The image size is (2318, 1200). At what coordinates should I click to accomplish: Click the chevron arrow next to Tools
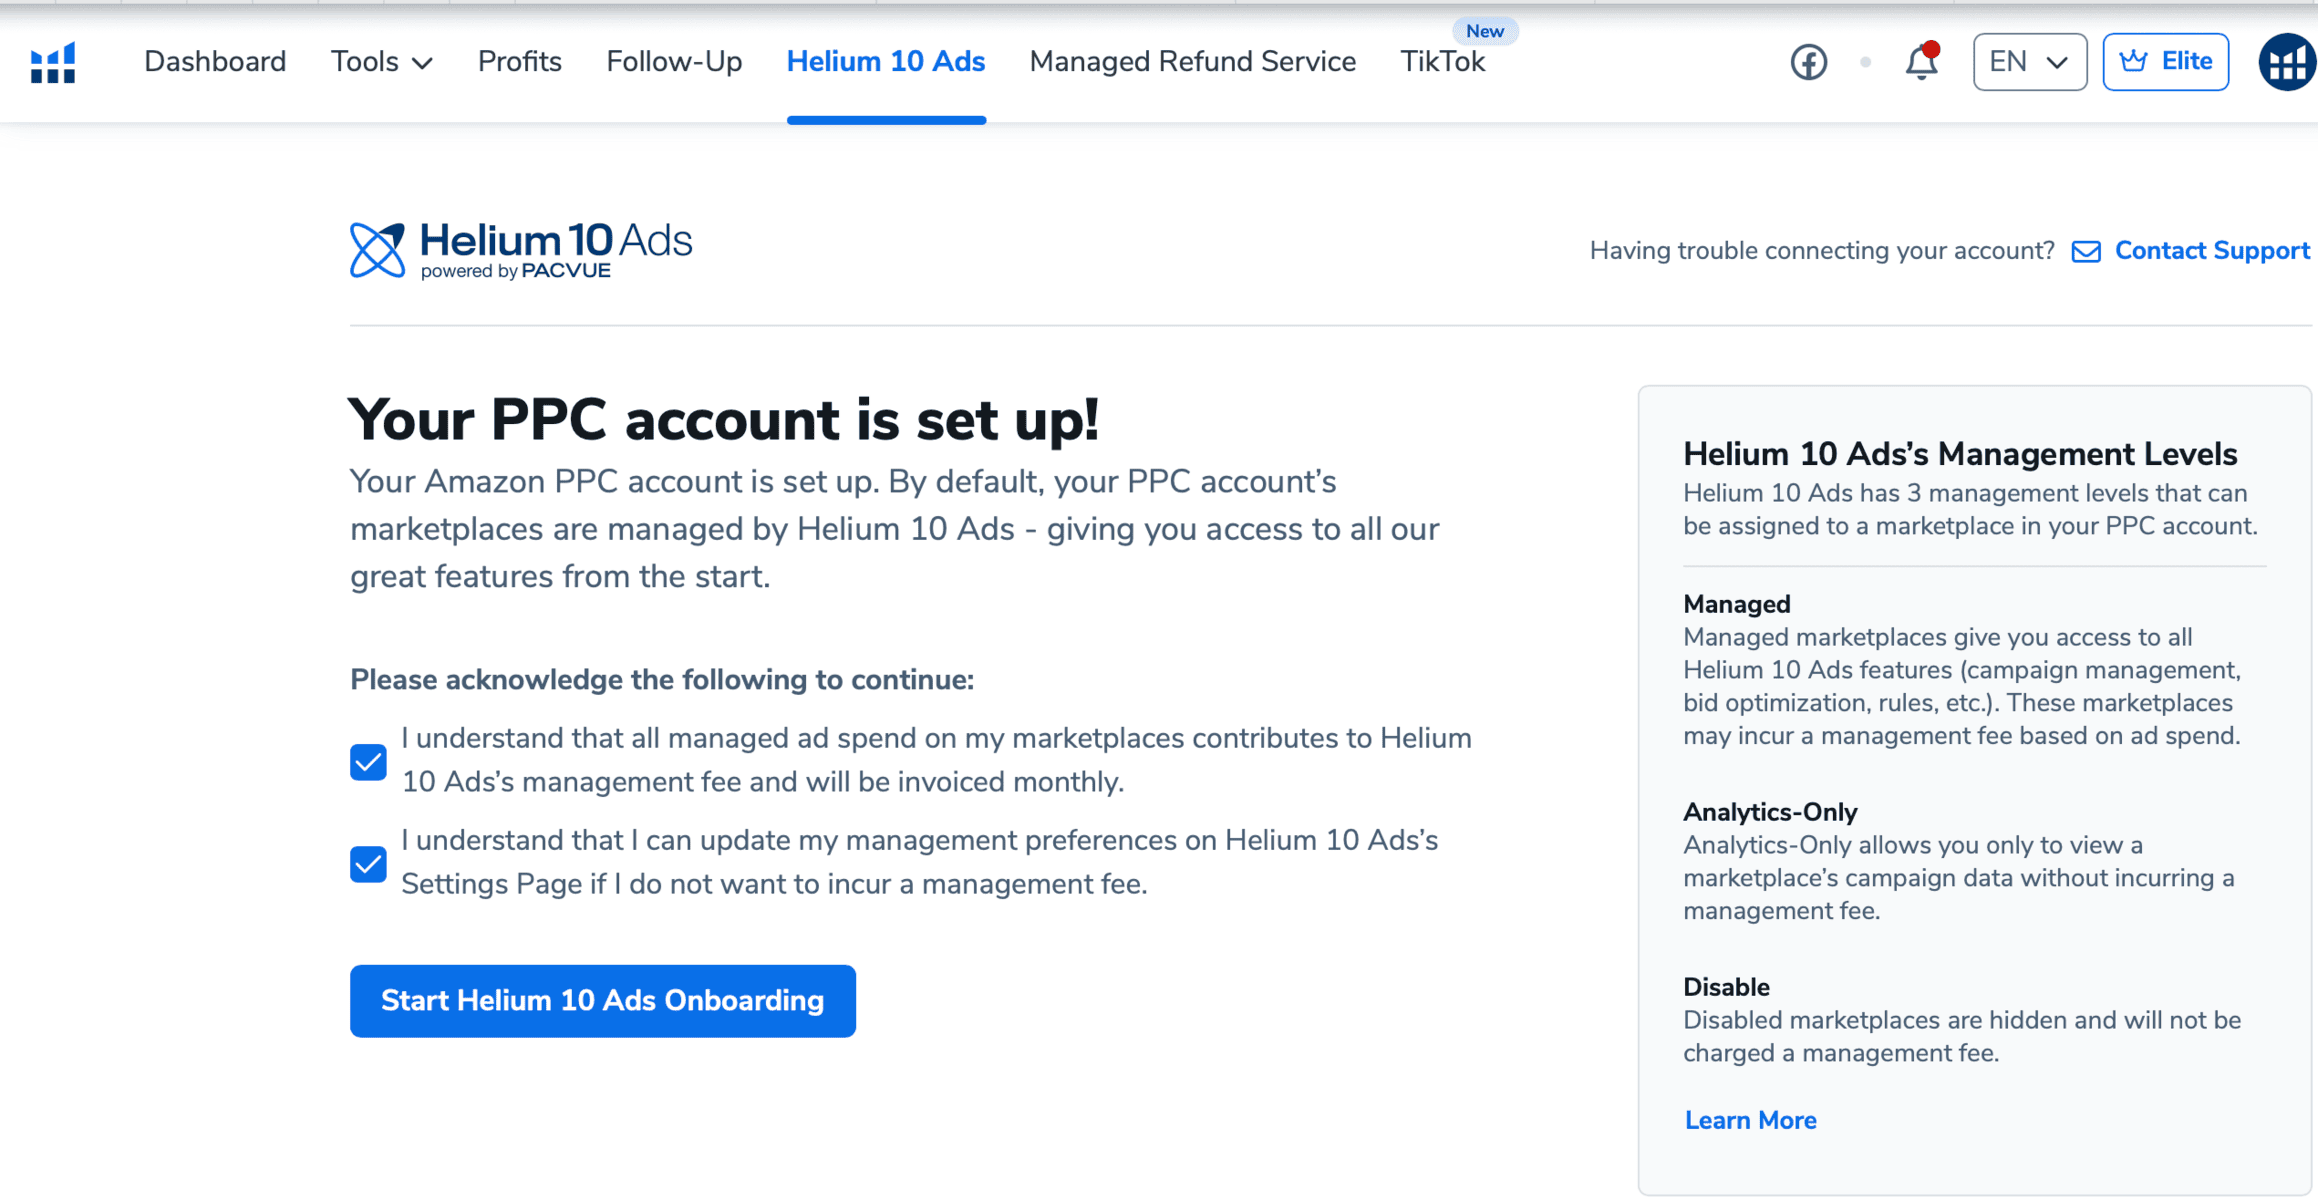pyautogui.click(x=422, y=63)
